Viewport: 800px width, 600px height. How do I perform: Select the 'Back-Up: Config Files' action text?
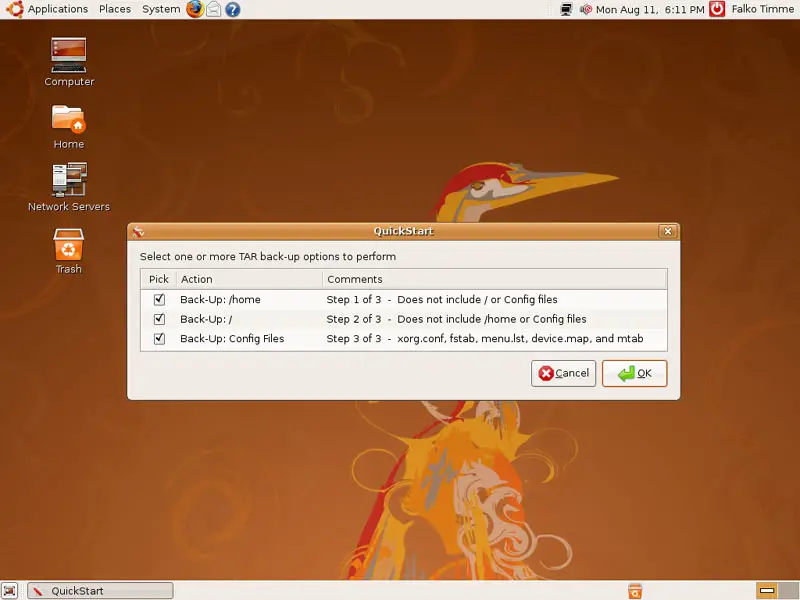coord(232,339)
